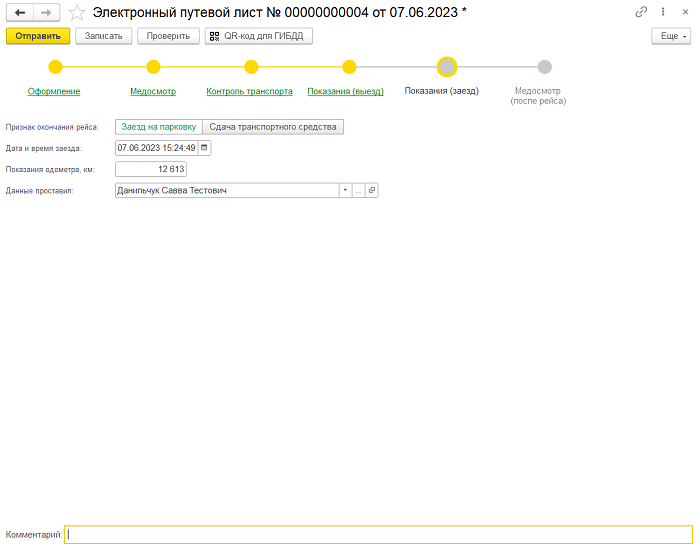Select 'Заезд на парковку' option

coord(158,127)
